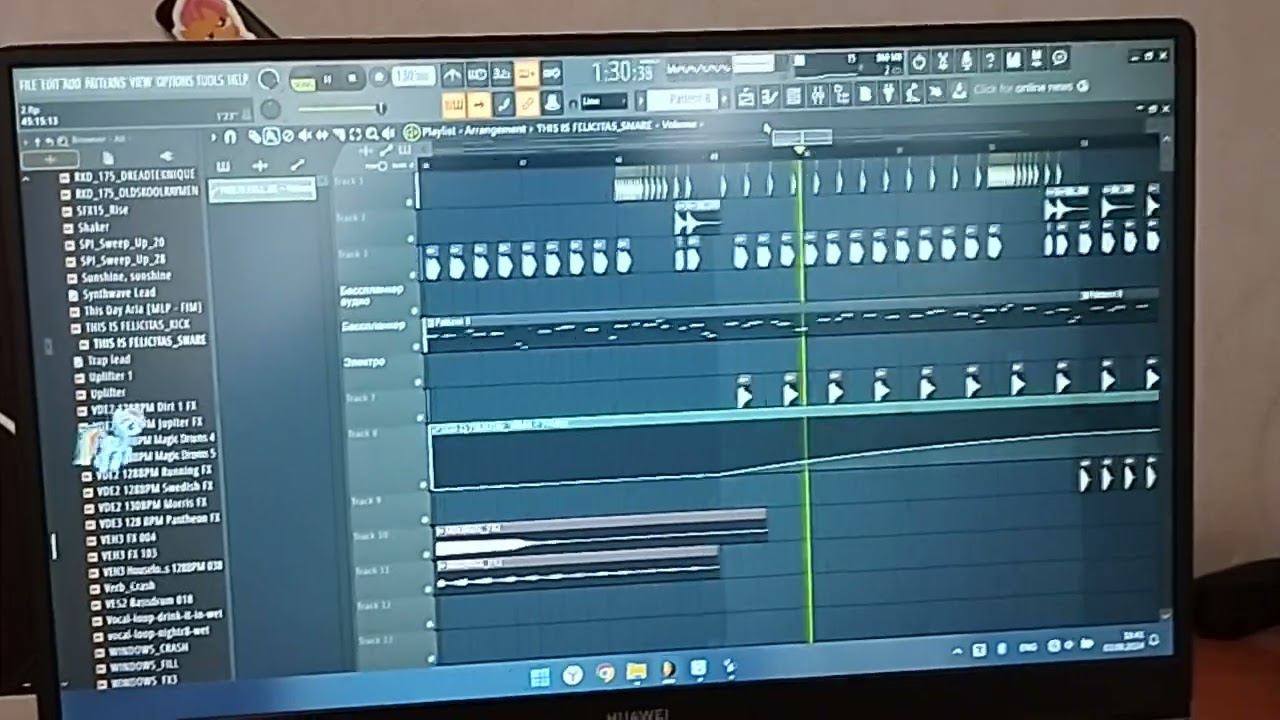Open the OPTIONS menu

(175, 81)
